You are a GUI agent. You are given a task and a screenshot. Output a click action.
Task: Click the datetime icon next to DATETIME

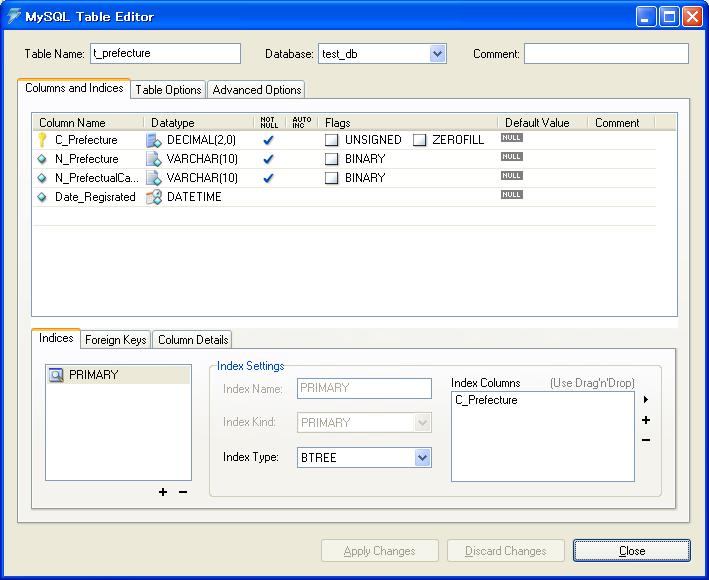tap(154, 197)
